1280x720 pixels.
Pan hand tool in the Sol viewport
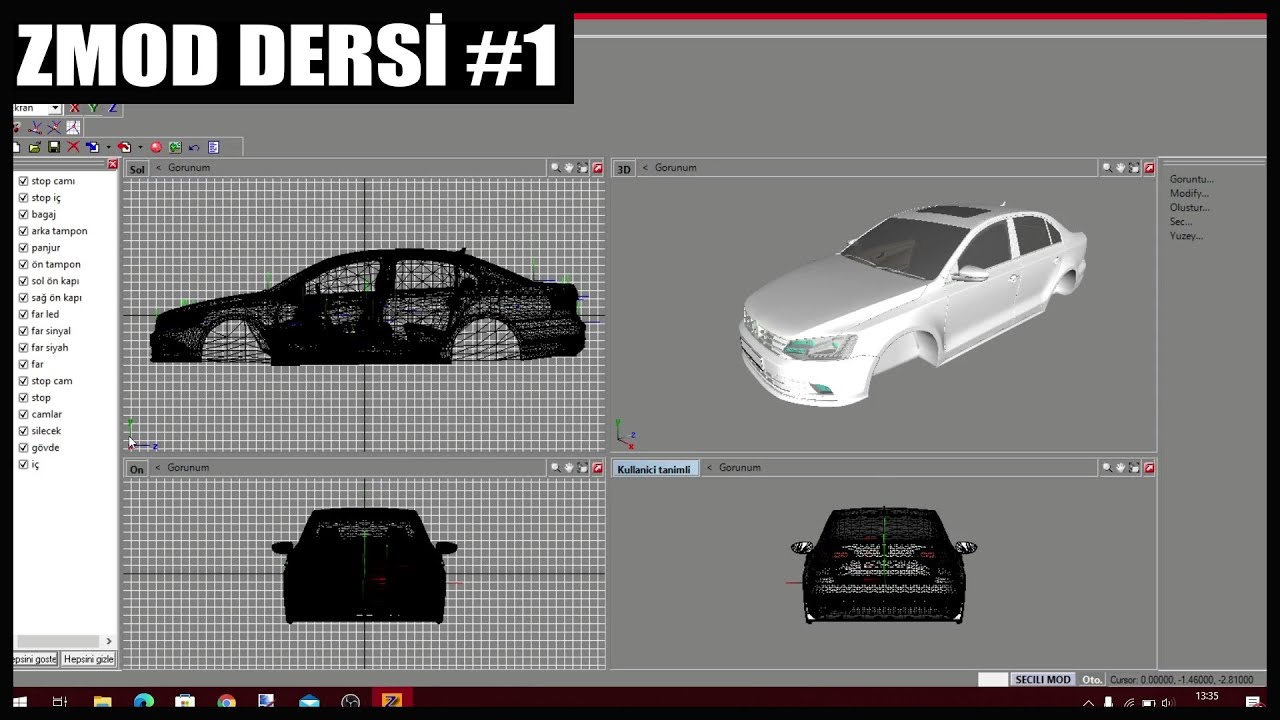[x=569, y=168]
